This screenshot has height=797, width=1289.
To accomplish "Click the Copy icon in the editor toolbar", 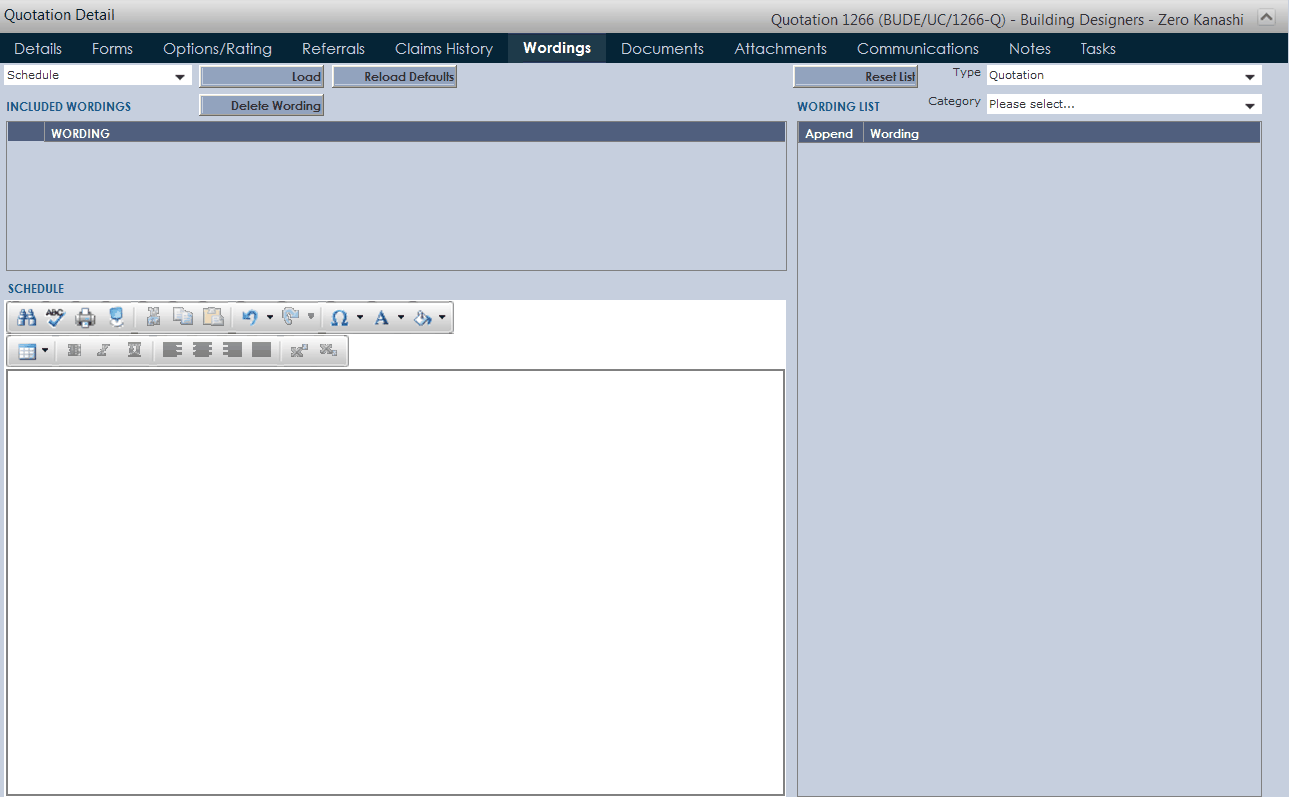I will [x=183, y=318].
